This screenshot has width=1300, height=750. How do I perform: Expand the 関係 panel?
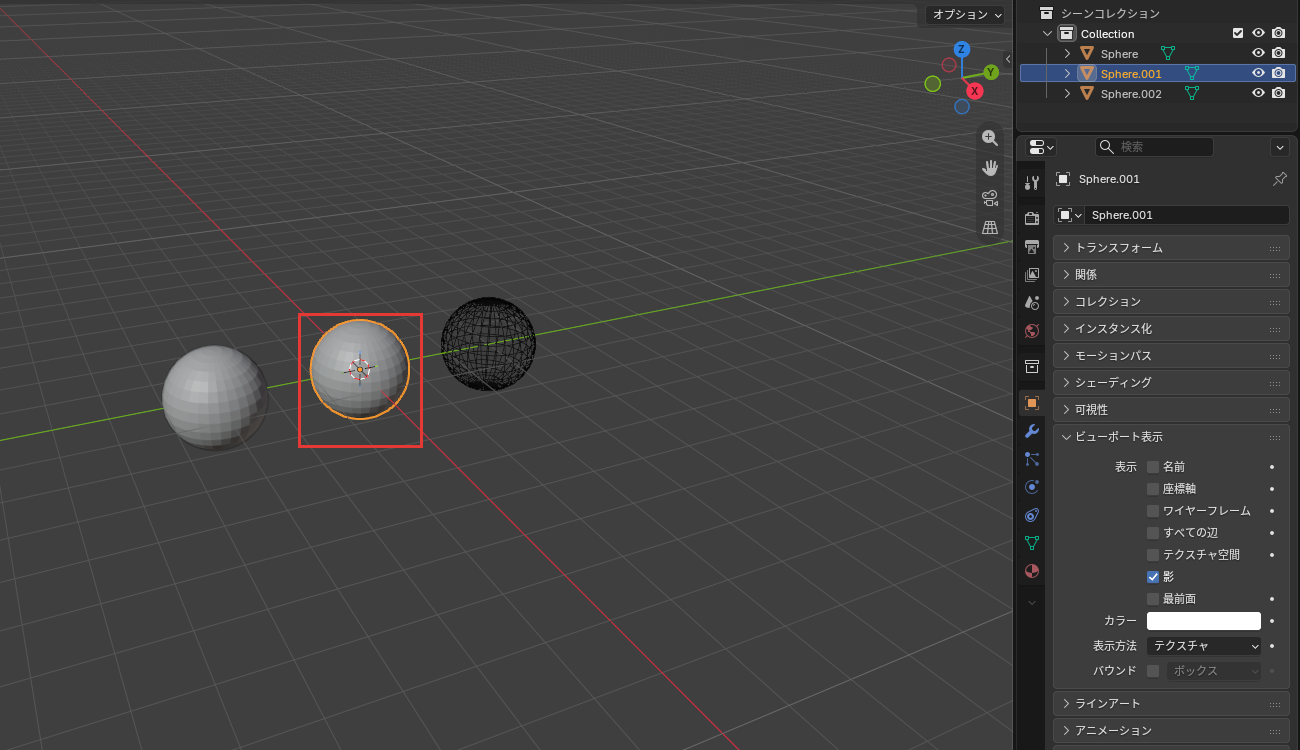coord(1171,274)
